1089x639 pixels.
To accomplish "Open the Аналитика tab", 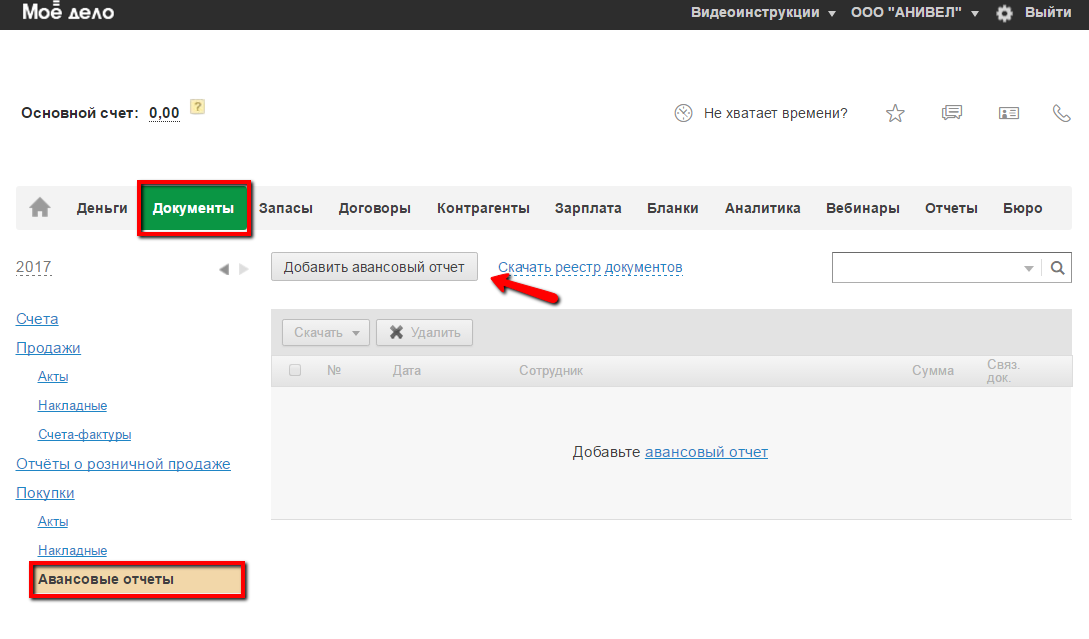I will click(763, 208).
